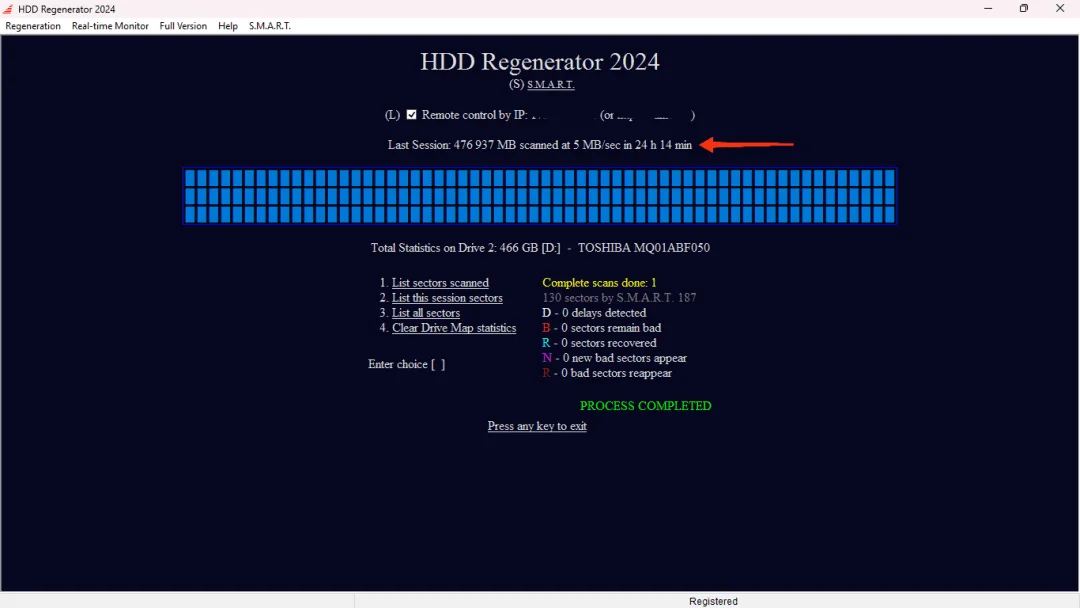The height and width of the screenshot is (608, 1080).
Task: Click the Enter choice input brackets
Action: (x=438, y=364)
